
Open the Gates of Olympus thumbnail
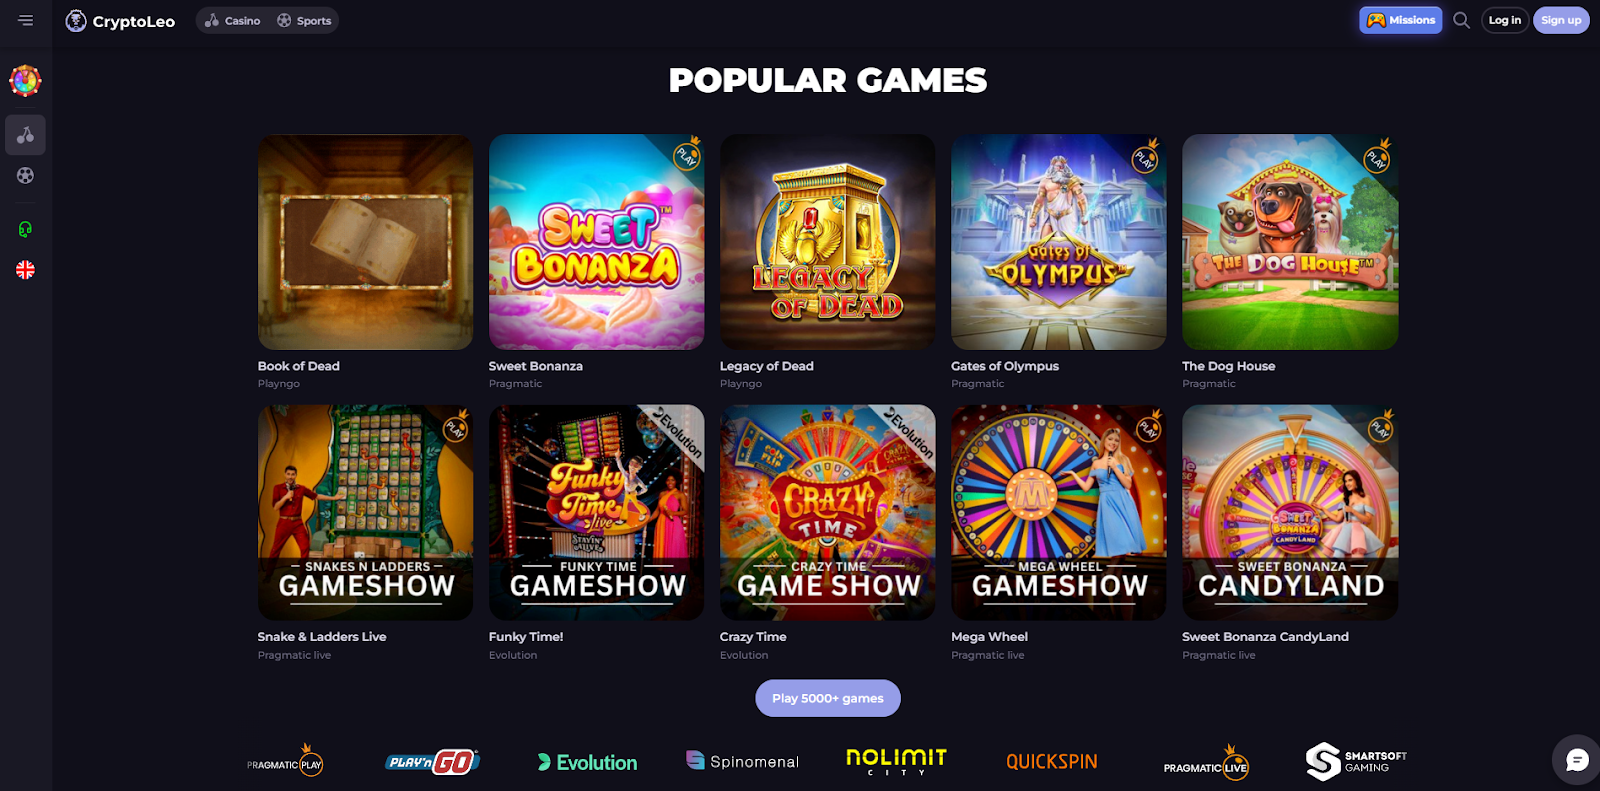coord(1059,242)
